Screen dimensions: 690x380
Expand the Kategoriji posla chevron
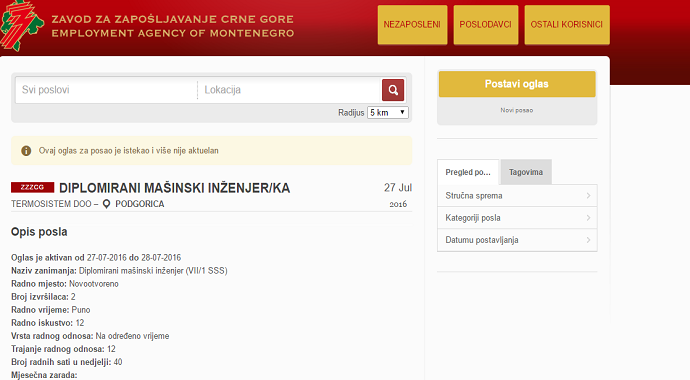(588, 218)
